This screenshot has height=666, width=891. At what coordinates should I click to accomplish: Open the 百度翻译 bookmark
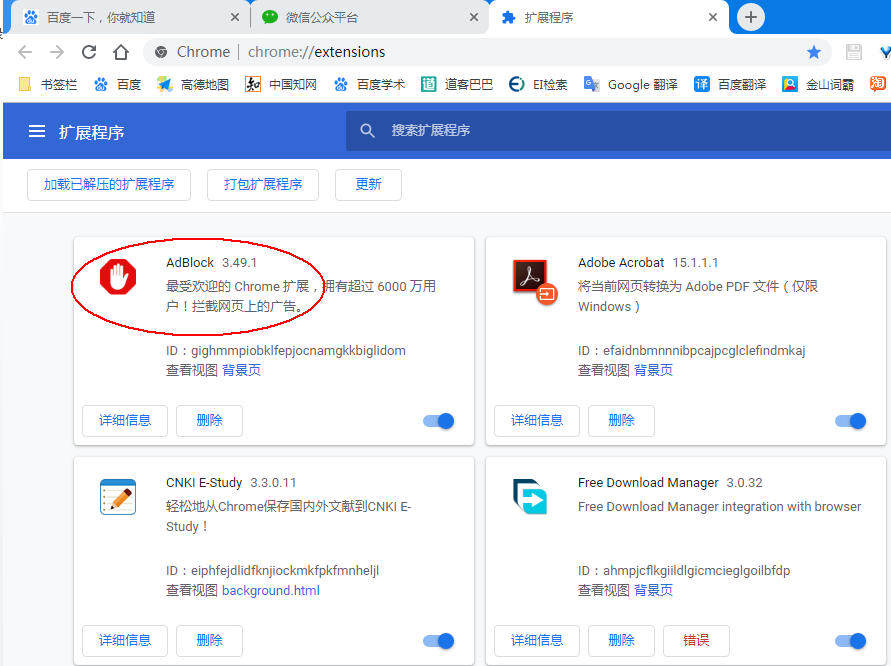[730, 85]
